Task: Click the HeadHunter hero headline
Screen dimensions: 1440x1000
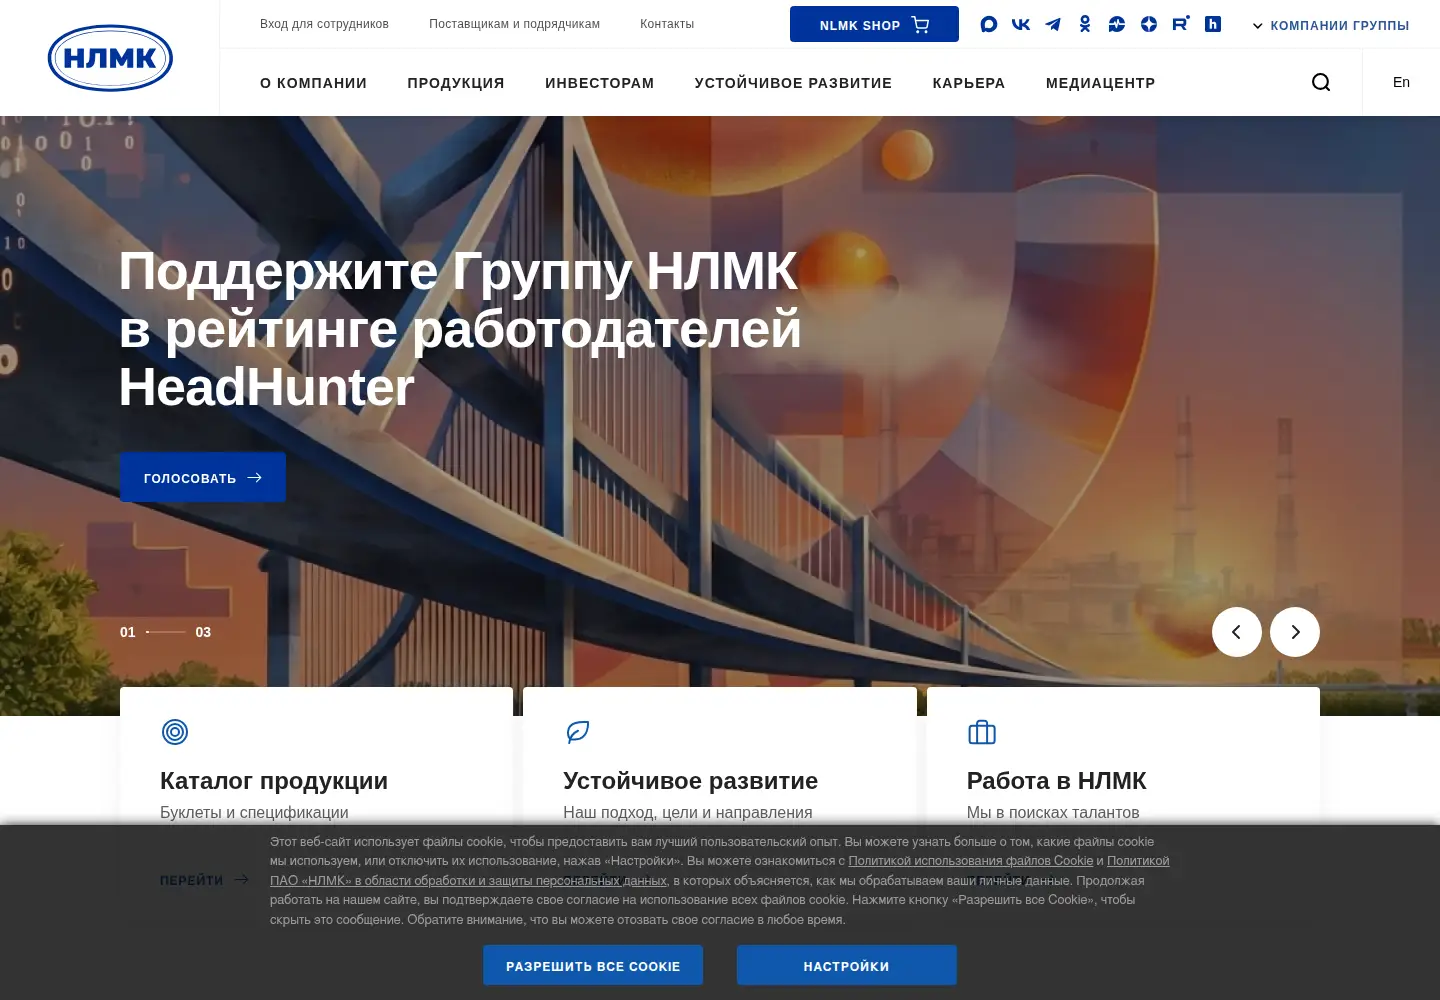Action: (x=460, y=329)
